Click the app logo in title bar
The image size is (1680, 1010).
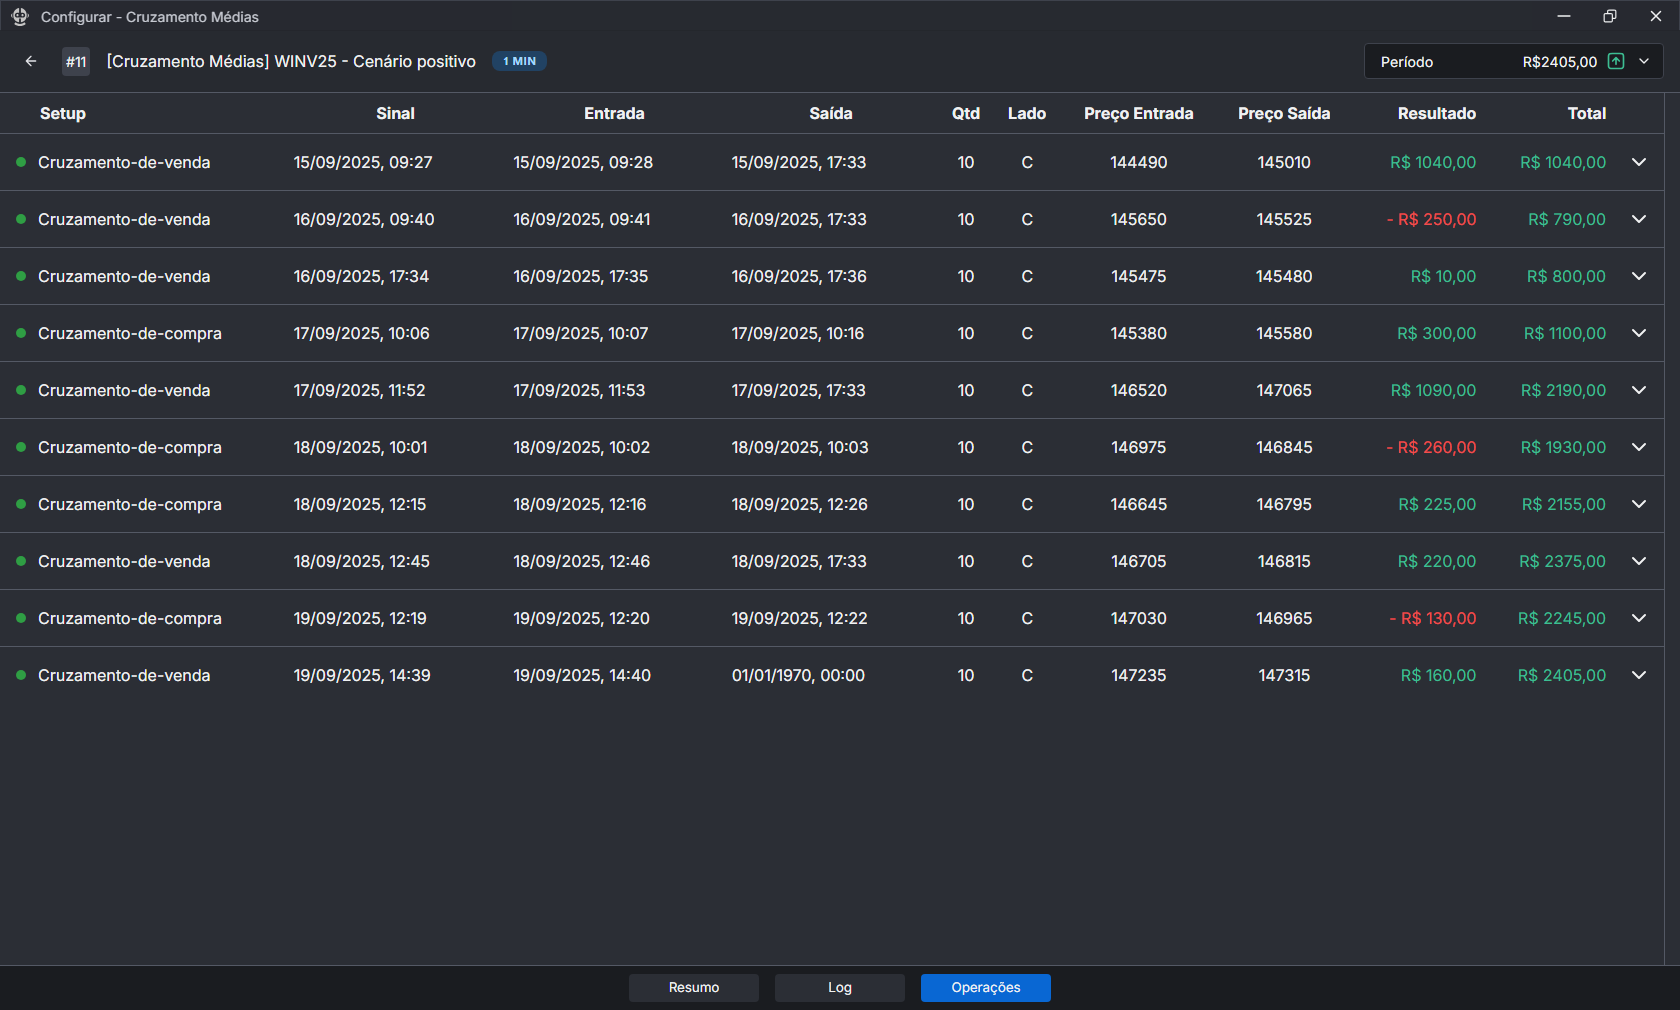pyautogui.click(x=20, y=17)
